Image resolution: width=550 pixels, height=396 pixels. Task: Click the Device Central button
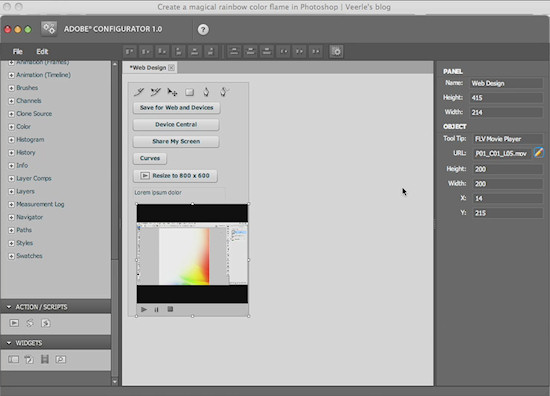(176, 125)
